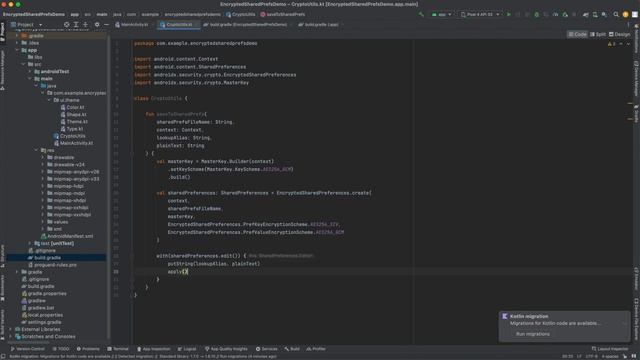Image resolution: width=640 pixels, height=360 pixels.
Task: Select Color.kt in project tree
Action: pos(72,107)
